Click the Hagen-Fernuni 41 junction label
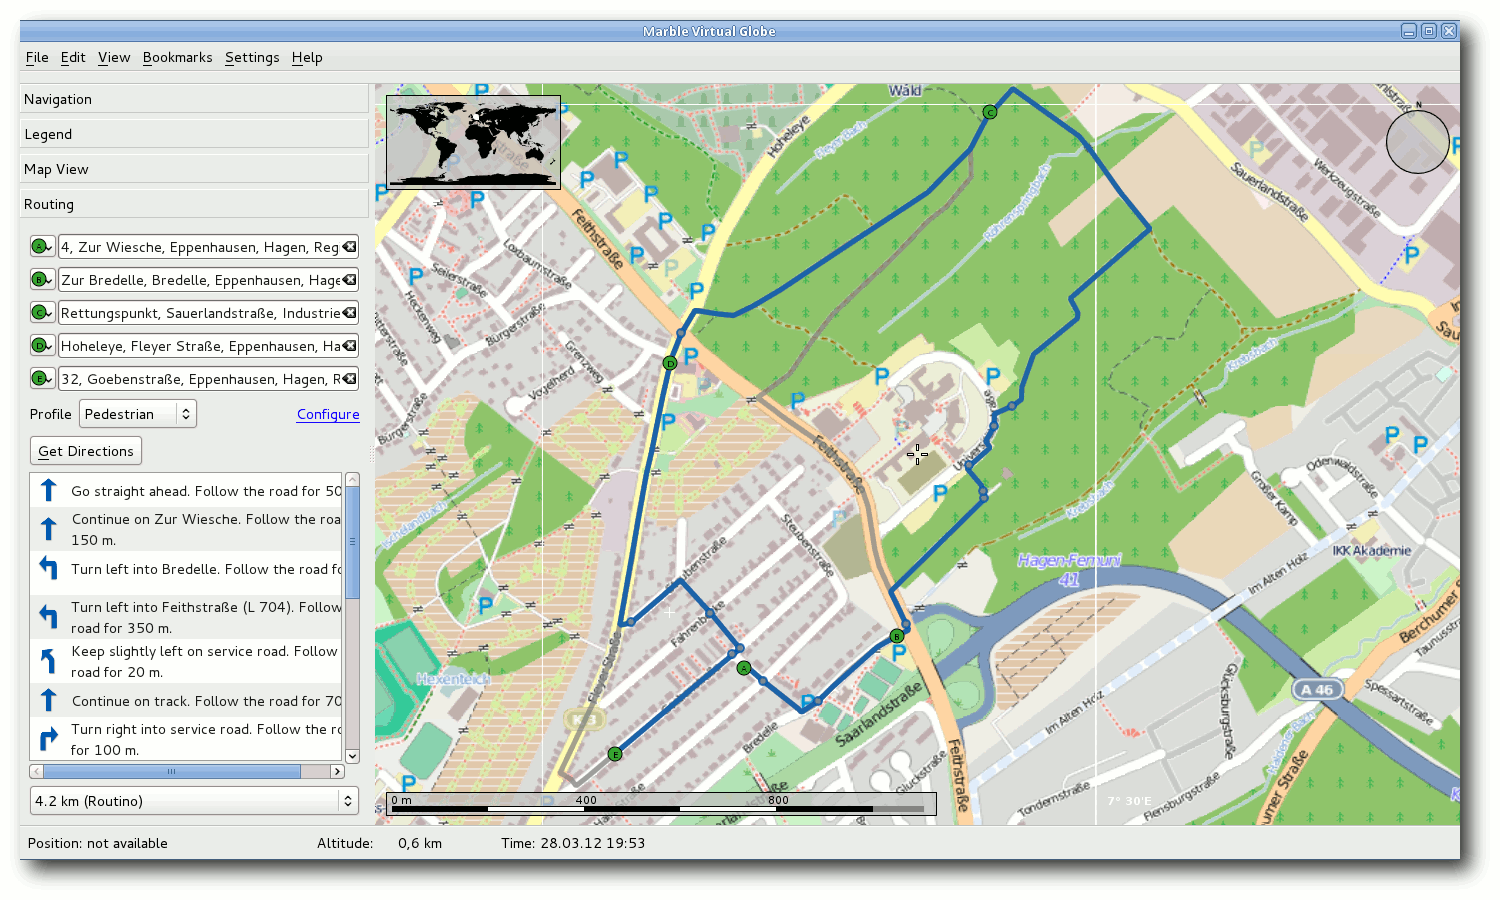The height and width of the screenshot is (900, 1500). coord(1069,569)
